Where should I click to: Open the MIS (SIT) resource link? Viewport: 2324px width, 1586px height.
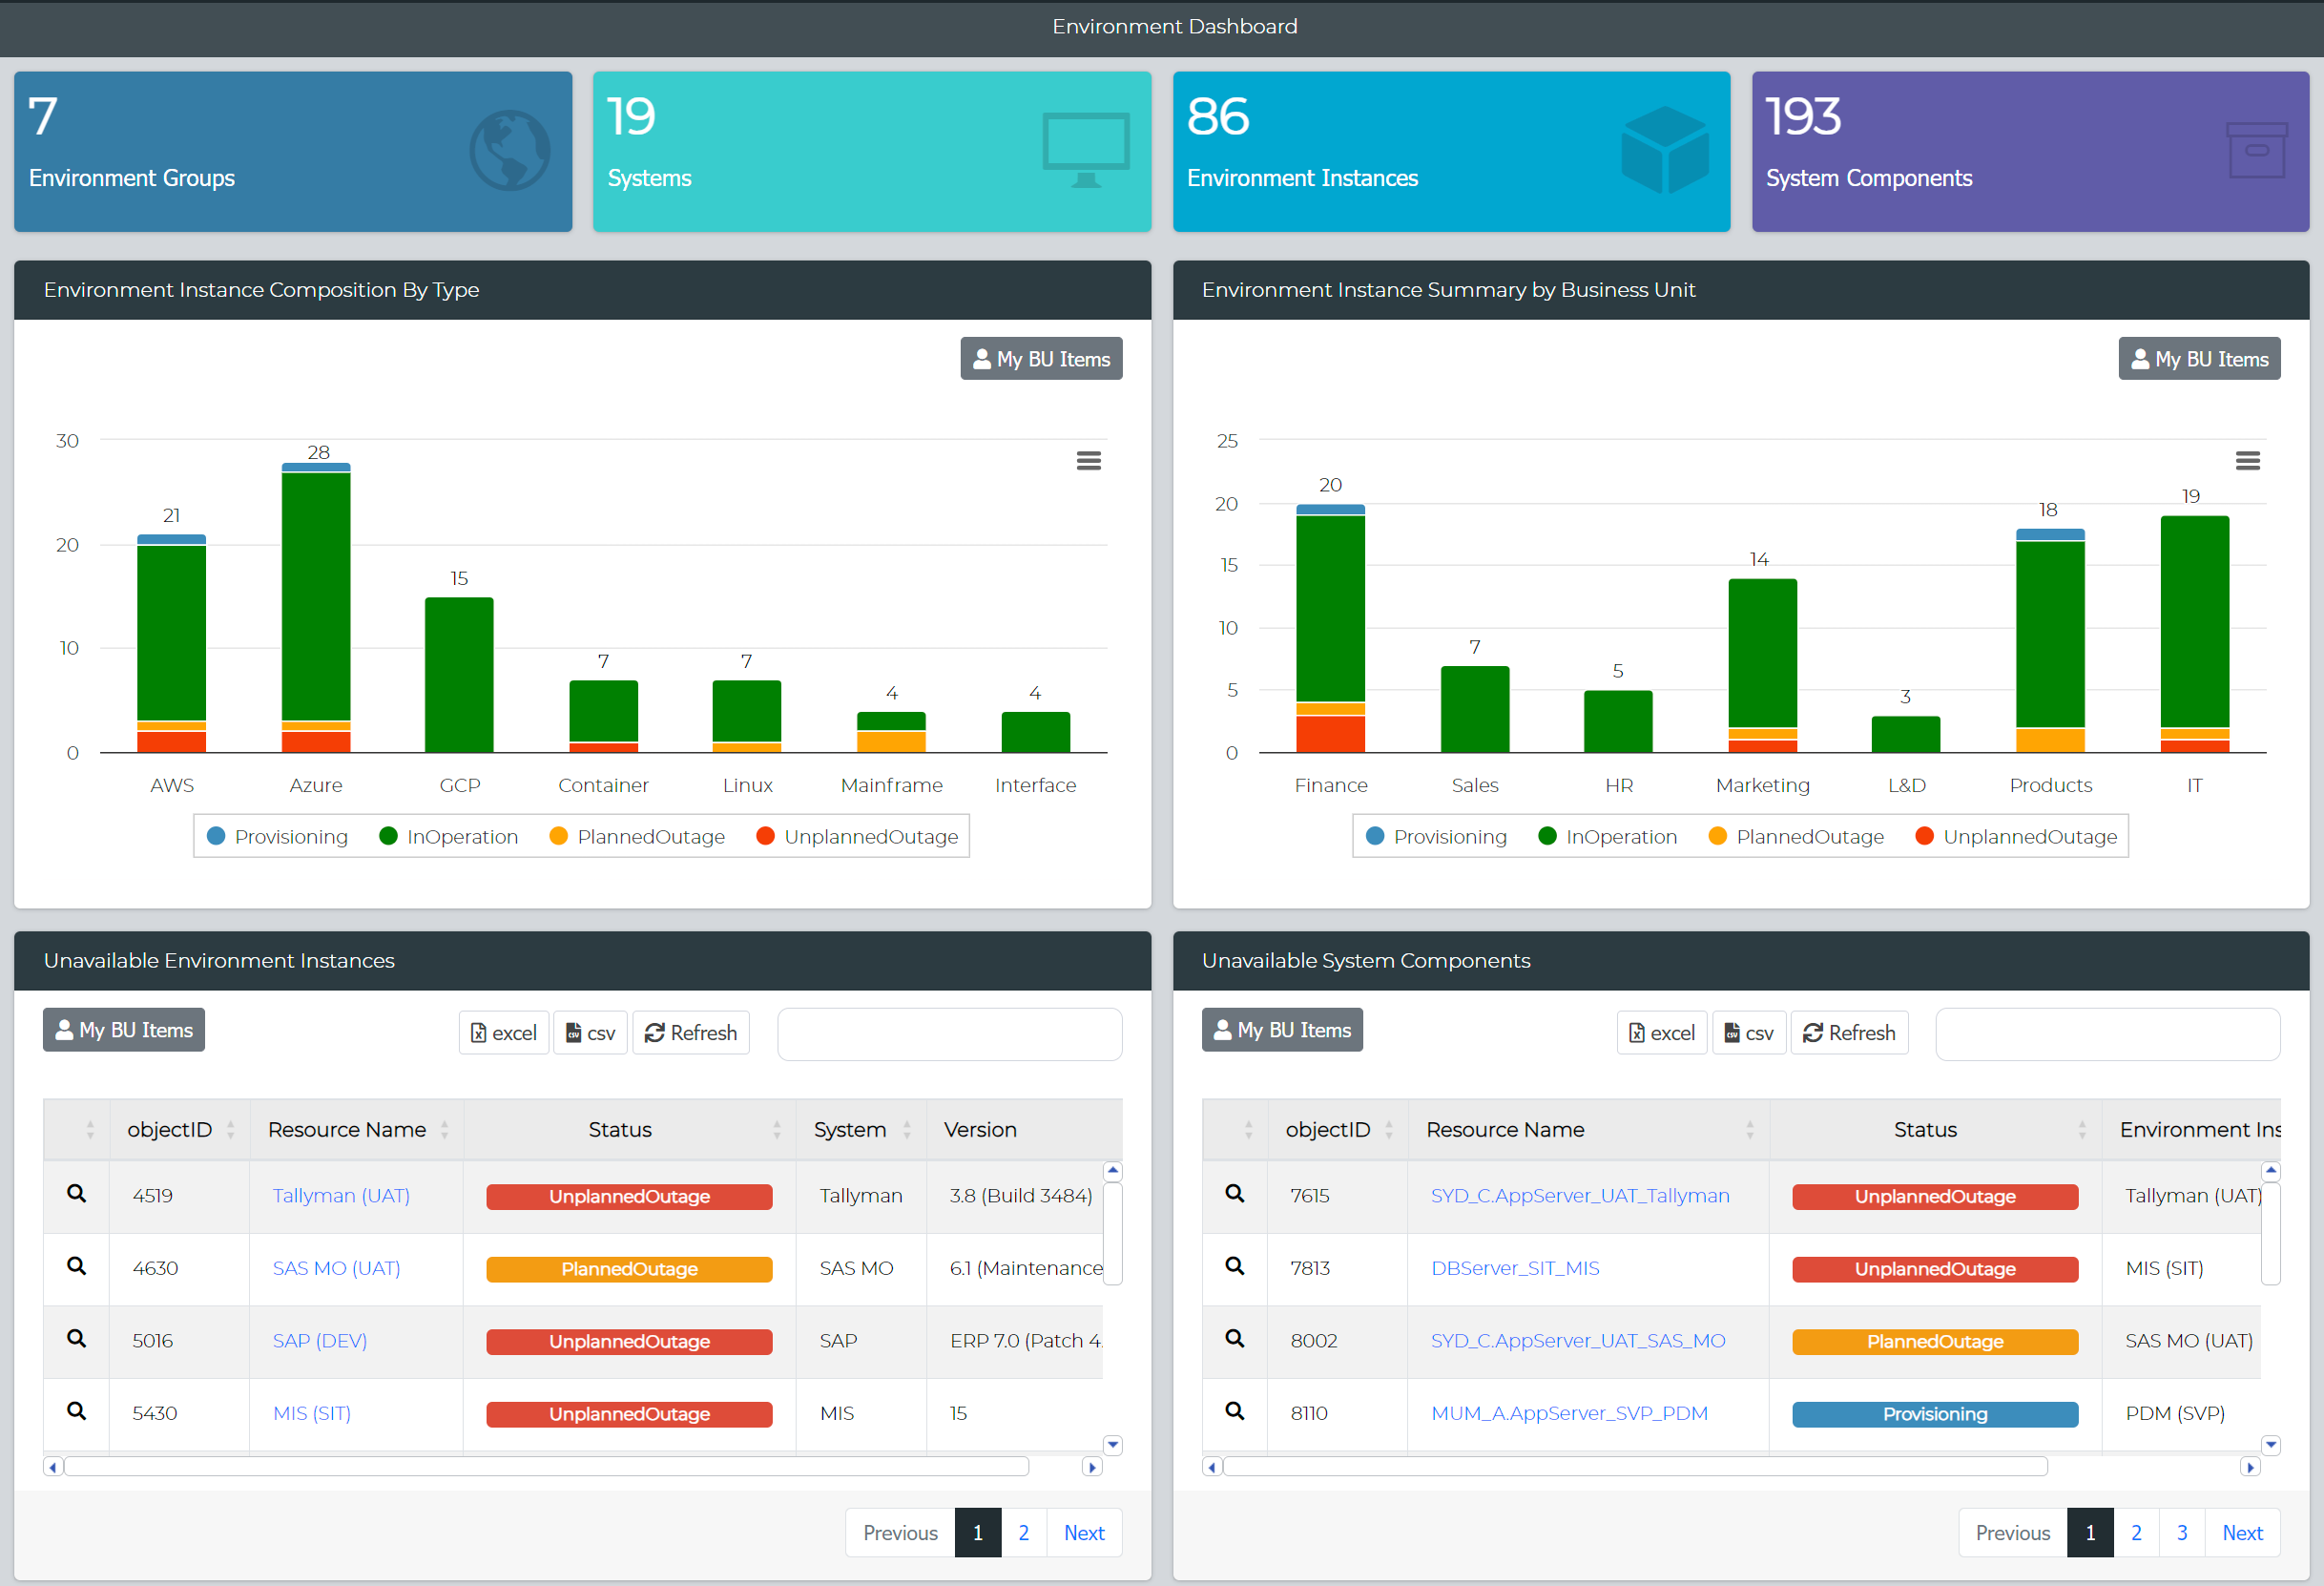click(x=312, y=1414)
